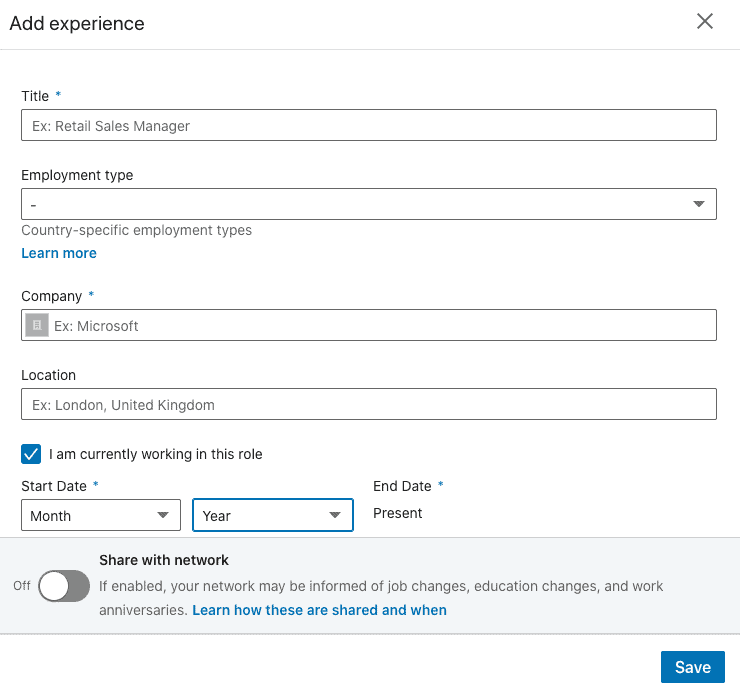Click the End Date label

click(x=402, y=486)
